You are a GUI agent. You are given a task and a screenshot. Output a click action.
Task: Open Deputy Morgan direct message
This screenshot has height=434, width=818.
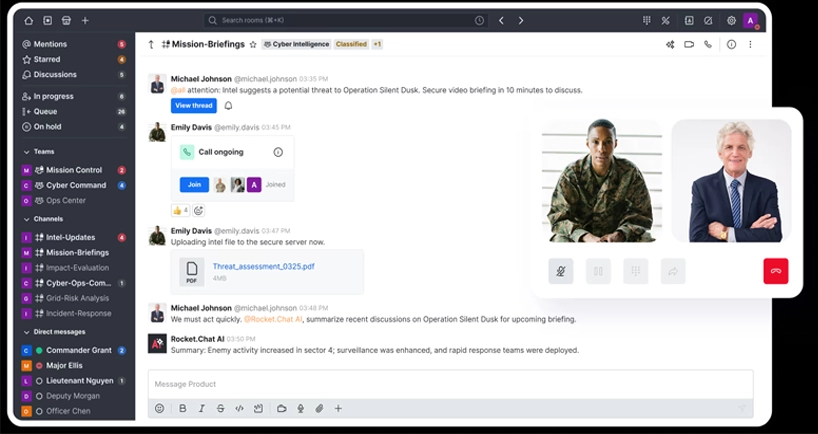[x=74, y=396]
